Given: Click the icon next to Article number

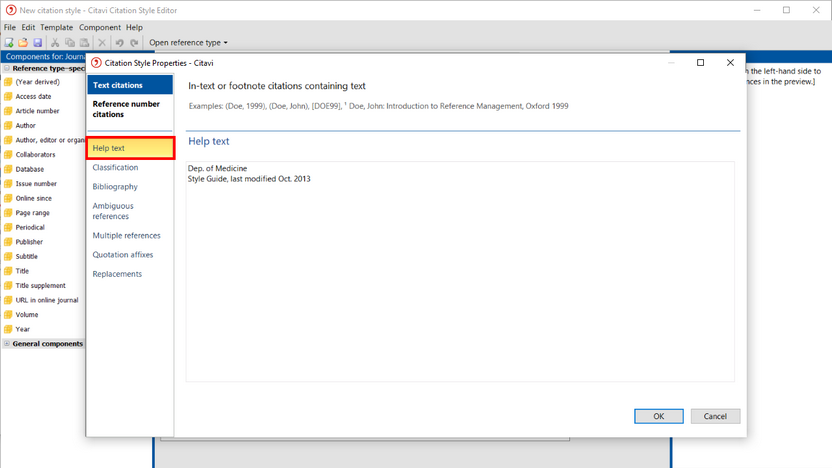Looking at the screenshot, I should [8, 111].
